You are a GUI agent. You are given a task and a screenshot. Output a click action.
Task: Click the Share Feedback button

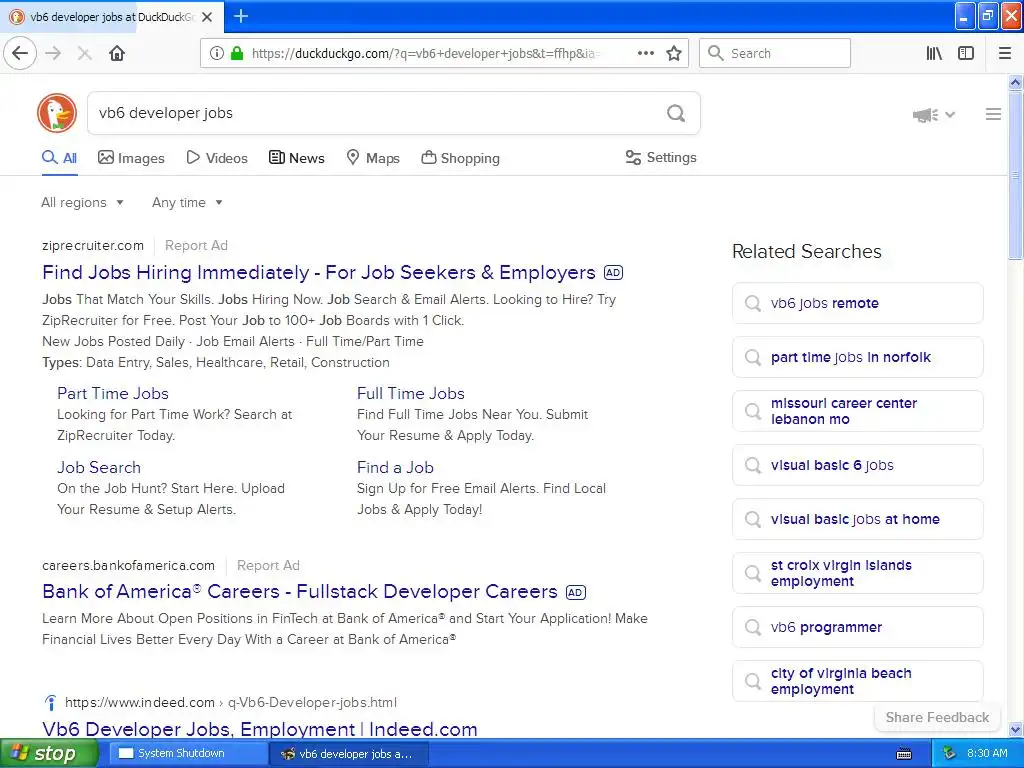[x=937, y=717]
